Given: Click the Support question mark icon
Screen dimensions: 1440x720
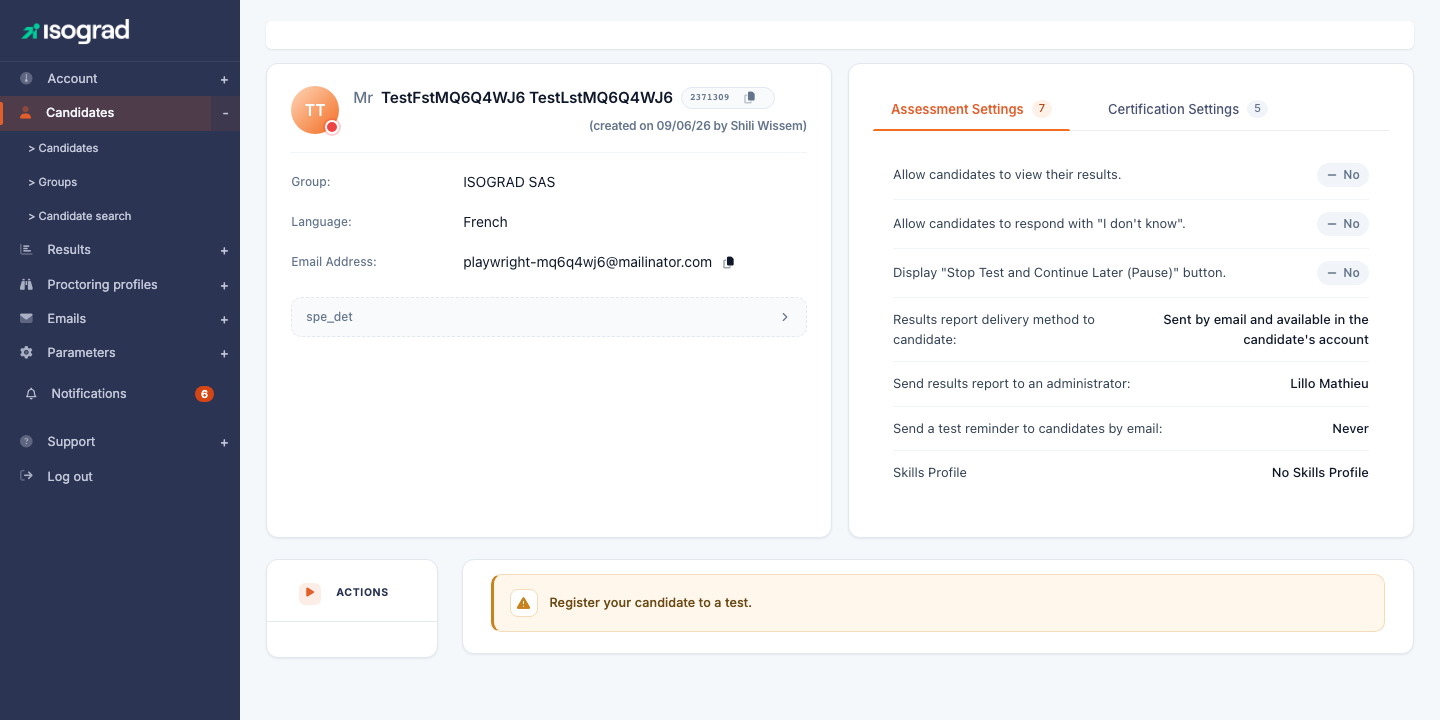Looking at the screenshot, I should coord(26,441).
